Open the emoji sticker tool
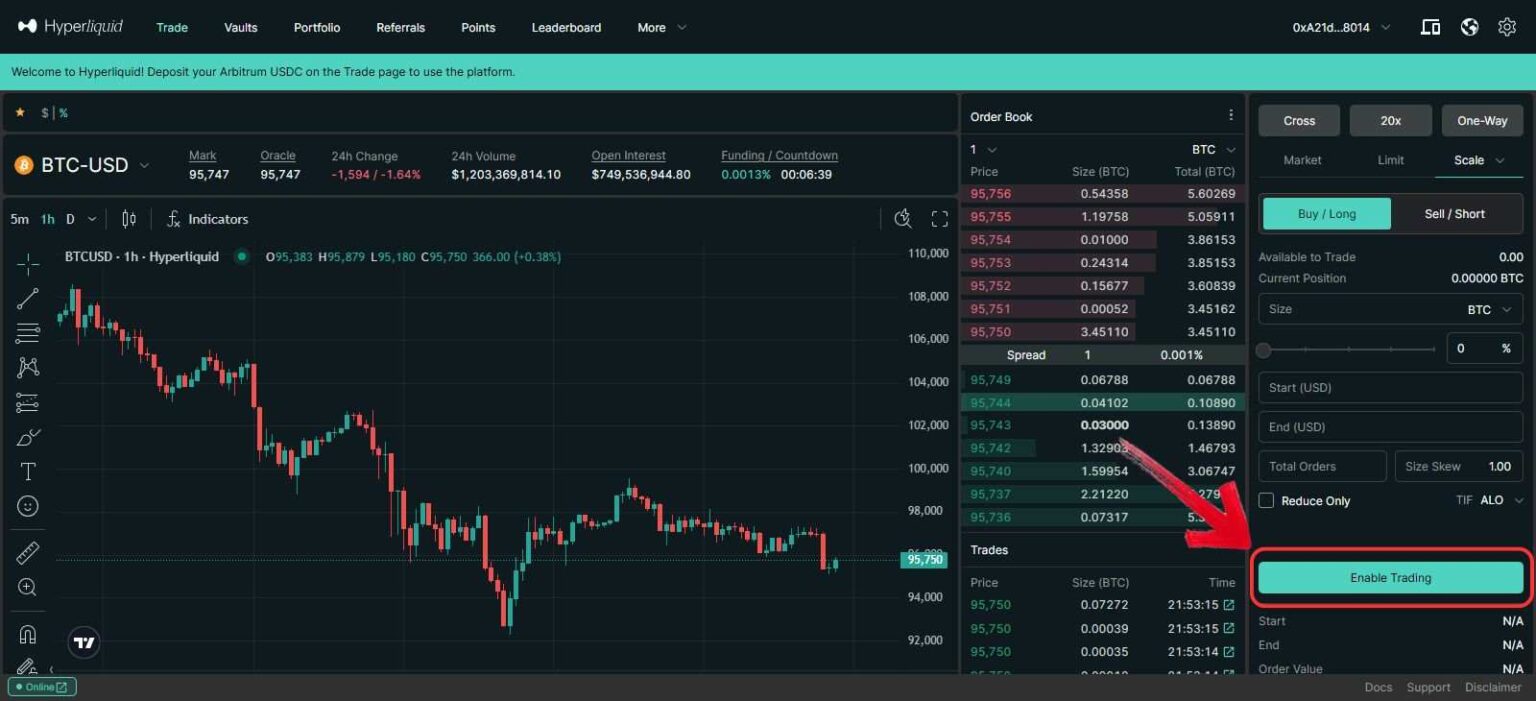Screen dimensions: 1536x701 28,507
